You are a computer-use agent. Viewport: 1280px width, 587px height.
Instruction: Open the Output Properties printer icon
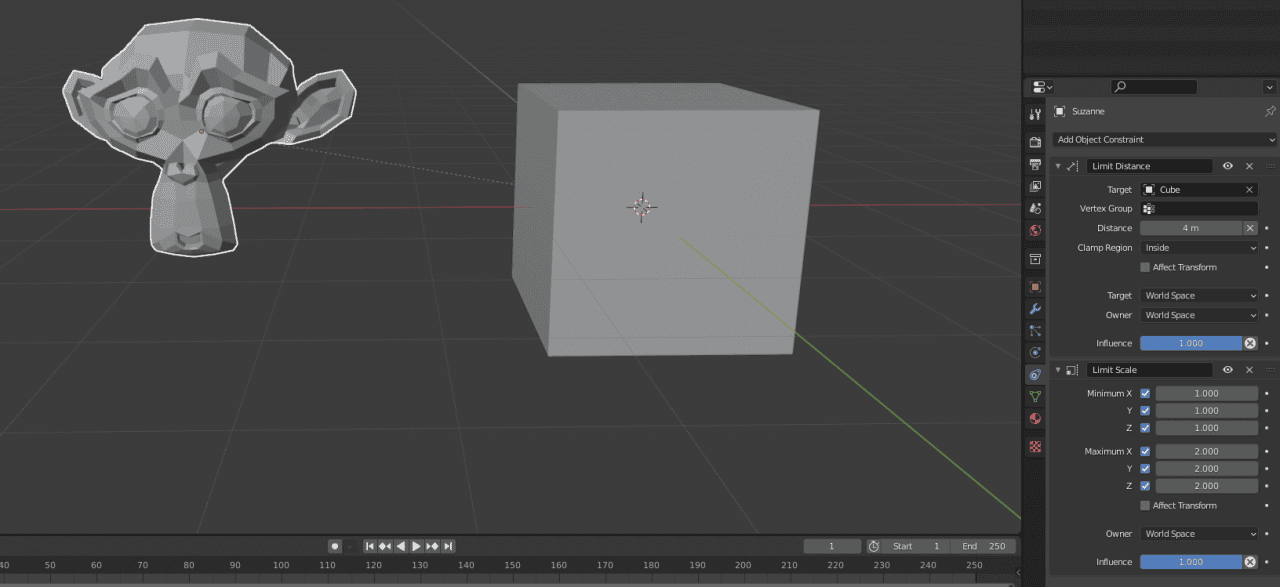coord(1035,164)
